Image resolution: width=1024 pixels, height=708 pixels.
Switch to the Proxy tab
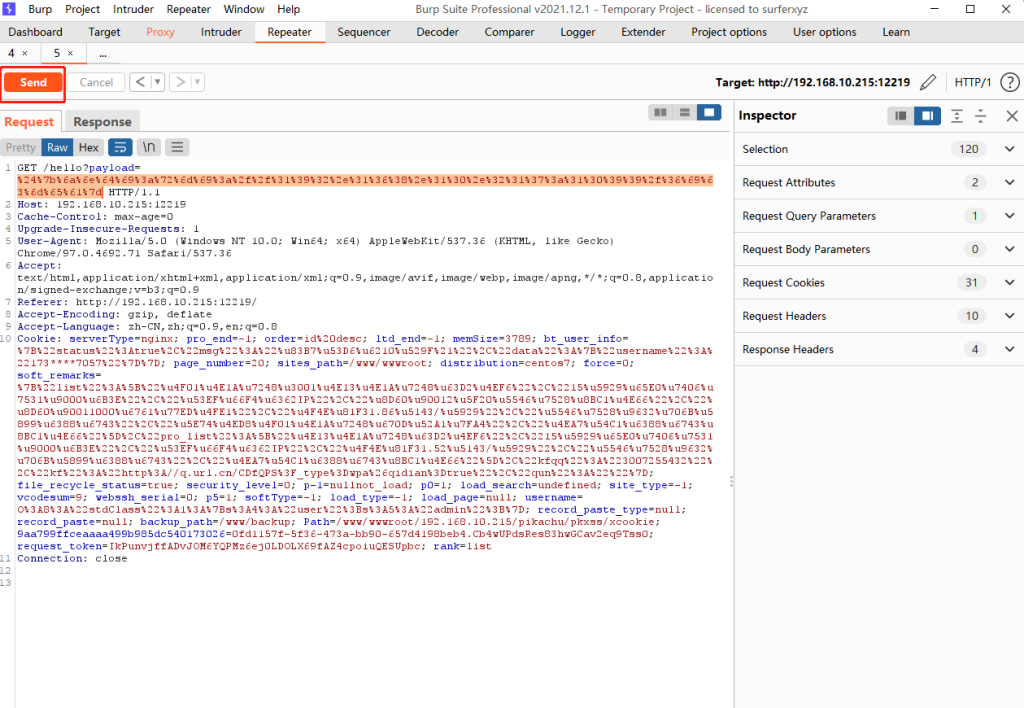[160, 32]
